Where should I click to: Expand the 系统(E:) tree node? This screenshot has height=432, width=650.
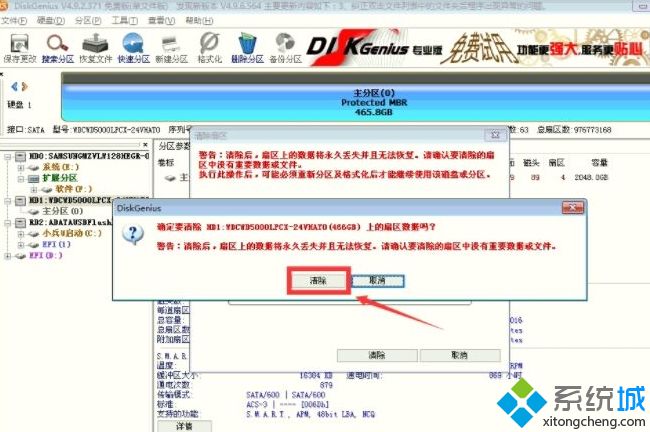coord(21,168)
